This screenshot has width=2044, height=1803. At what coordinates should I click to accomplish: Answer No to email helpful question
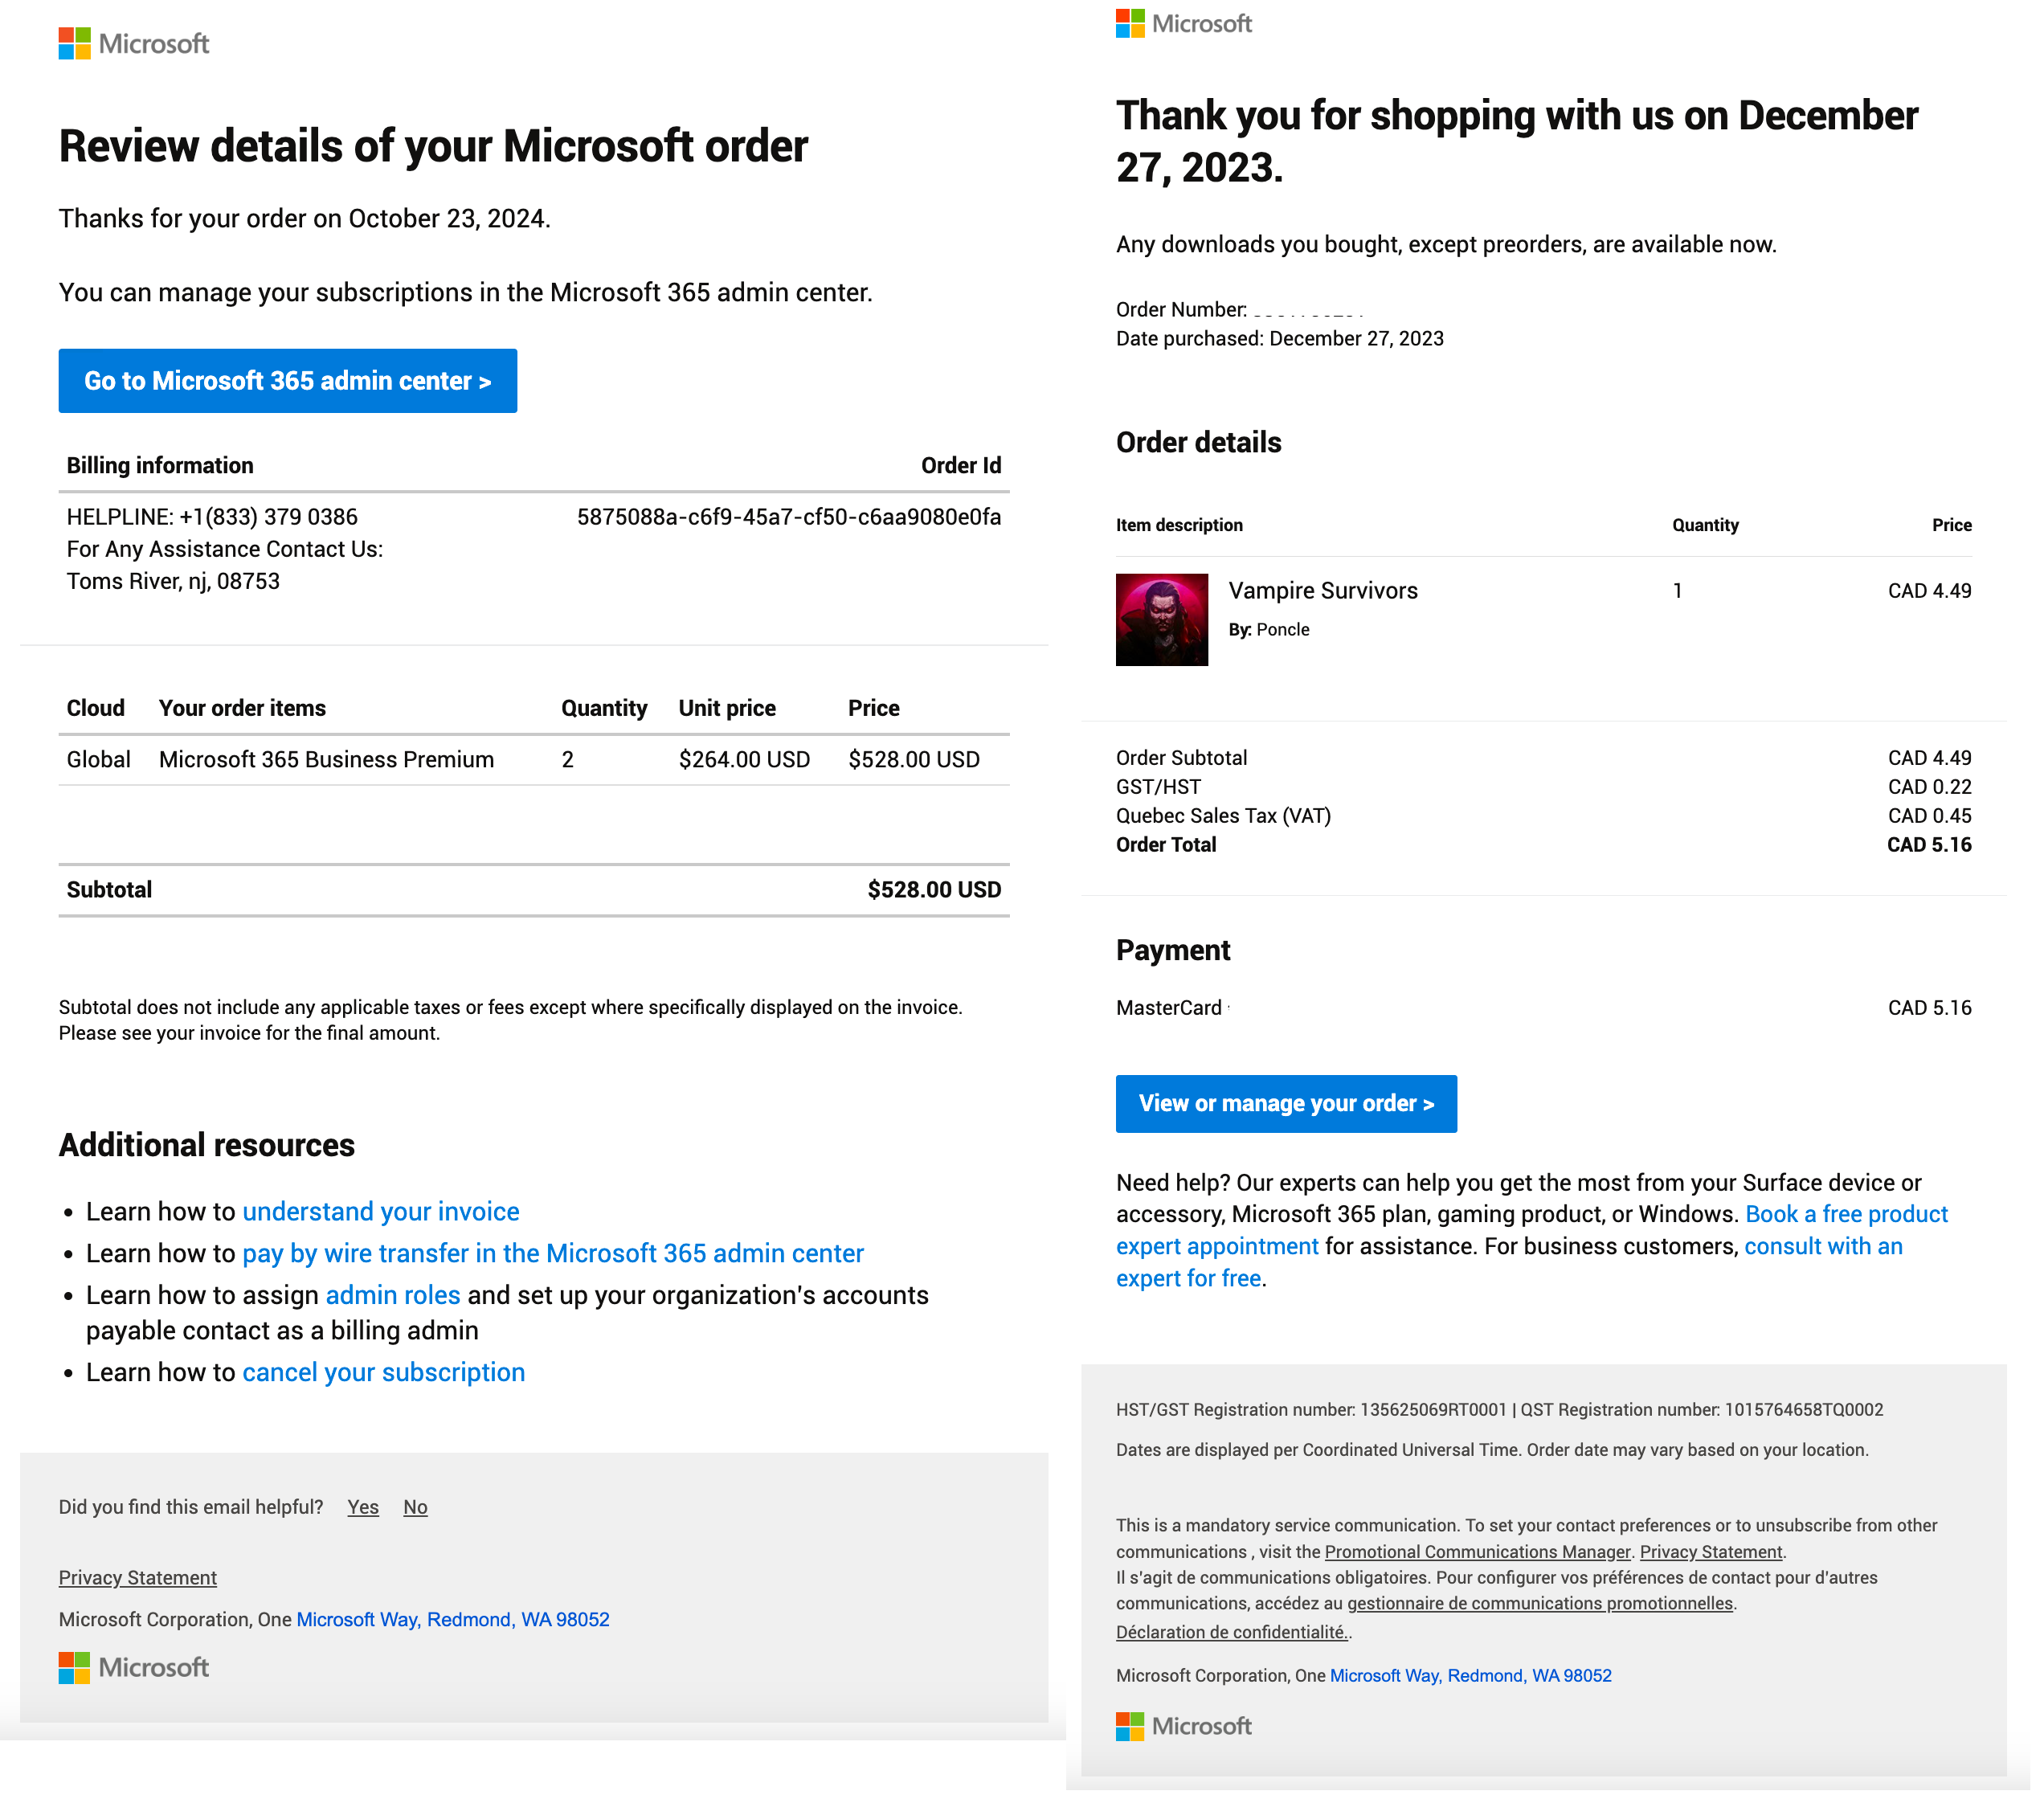pyautogui.click(x=415, y=1507)
